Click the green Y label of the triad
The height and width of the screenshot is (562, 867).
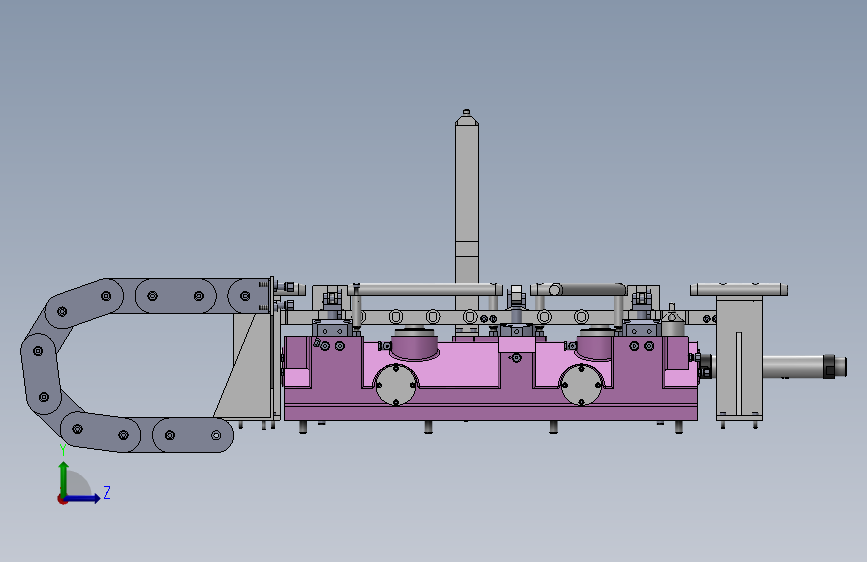pyautogui.click(x=63, y=450)
